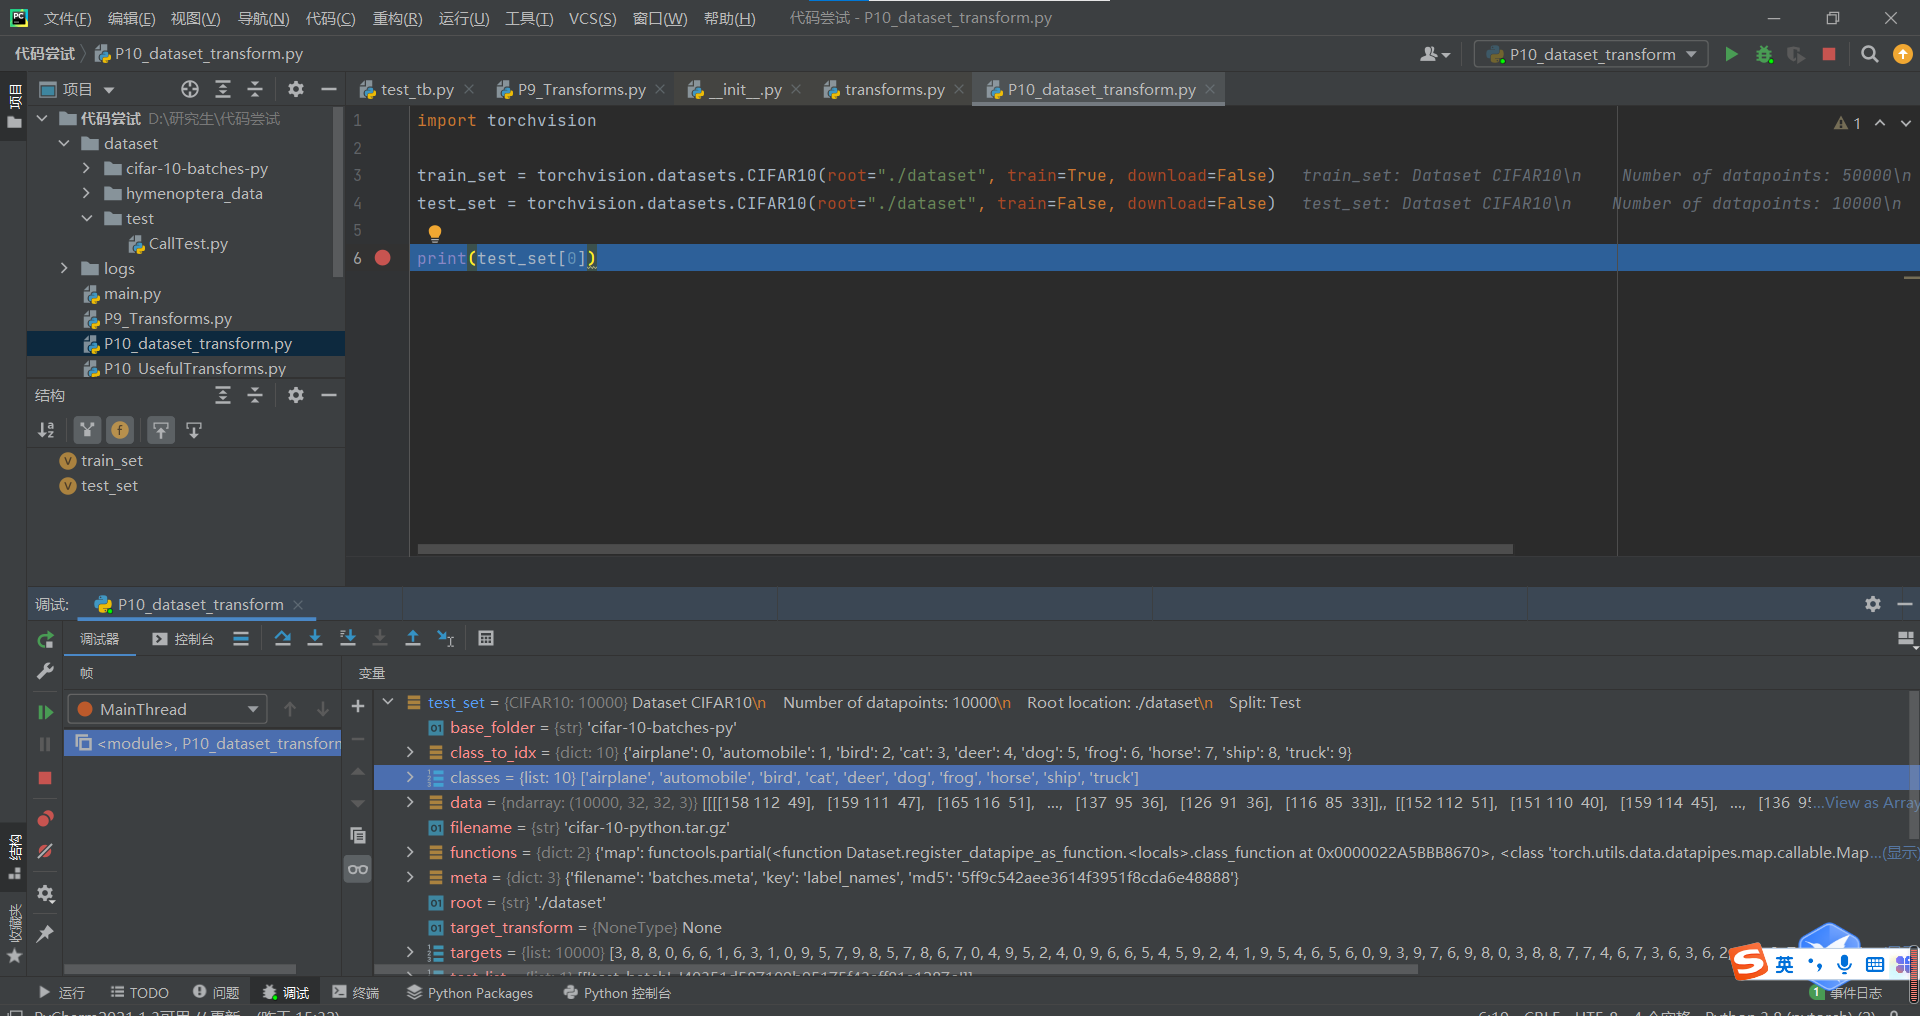
Task: Toggle Autoscroll from Source in Structure
Action: (x=194, y=430)
